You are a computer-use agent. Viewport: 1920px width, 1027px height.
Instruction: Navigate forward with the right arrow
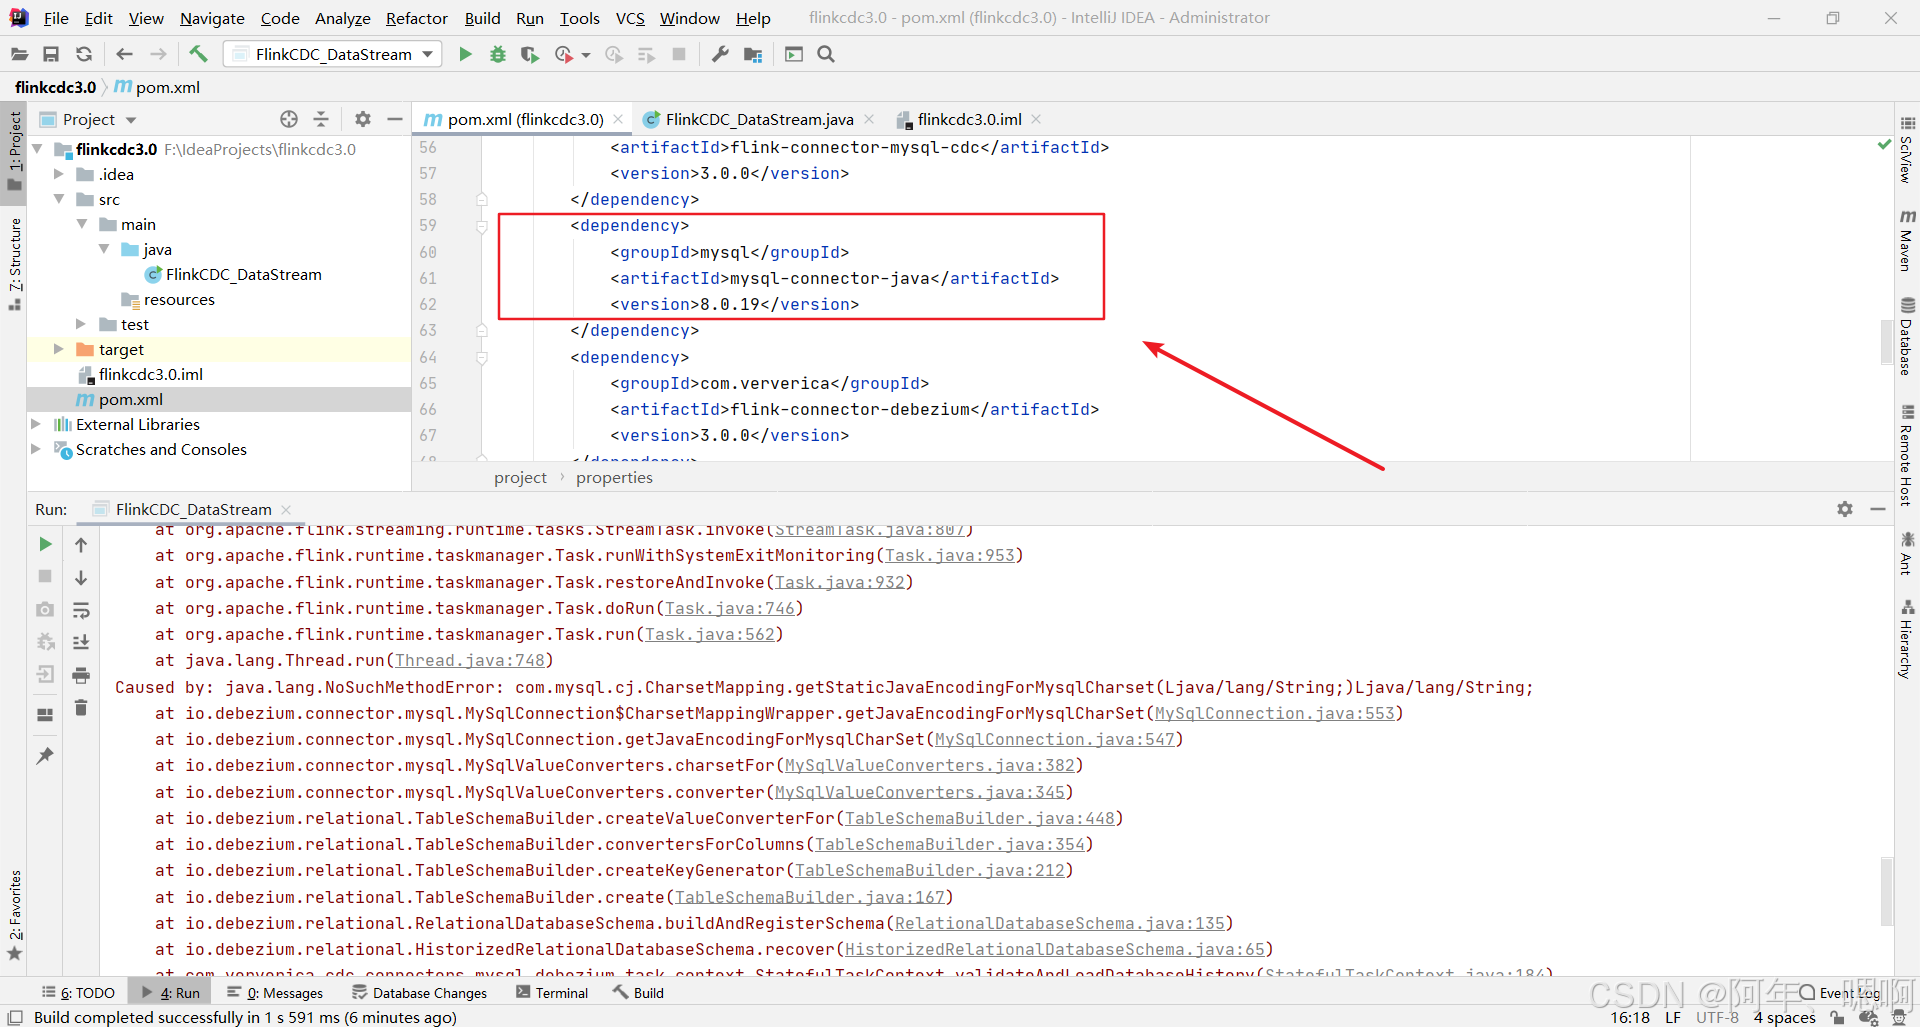[x=158, y=54]
